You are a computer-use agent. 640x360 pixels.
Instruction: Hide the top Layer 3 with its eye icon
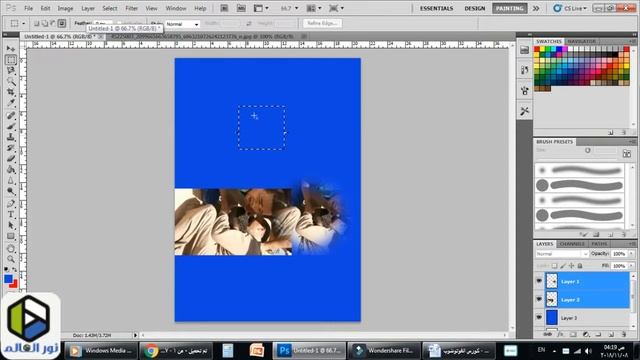click(x=539, y=281)
